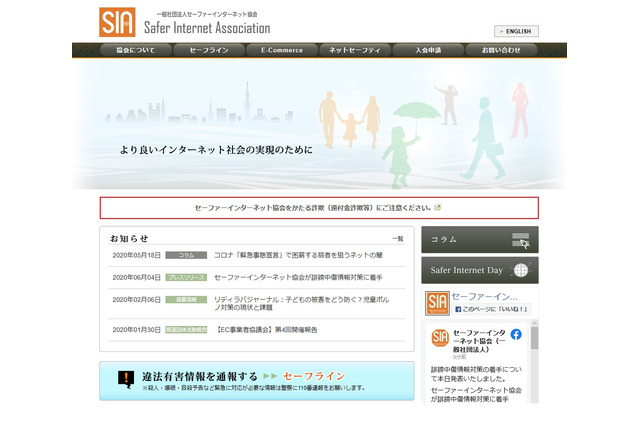The height and width of the screenshot is (426, 640).
Task: Click the プレスリリース tag label
Action: (x=186, y=277)
